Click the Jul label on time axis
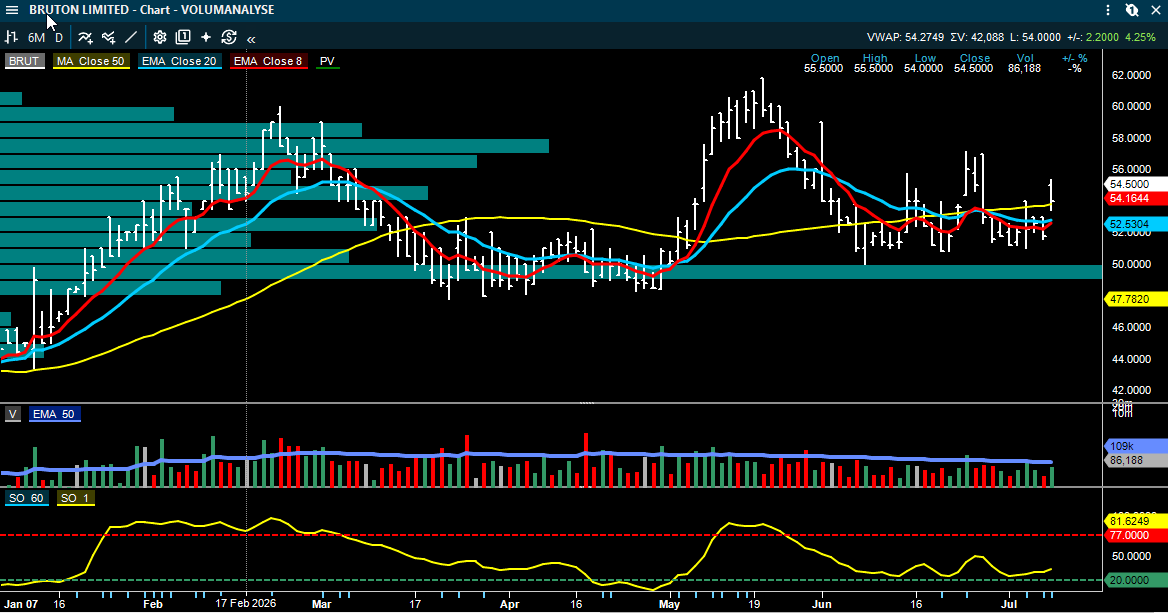 pos(1009,604)
